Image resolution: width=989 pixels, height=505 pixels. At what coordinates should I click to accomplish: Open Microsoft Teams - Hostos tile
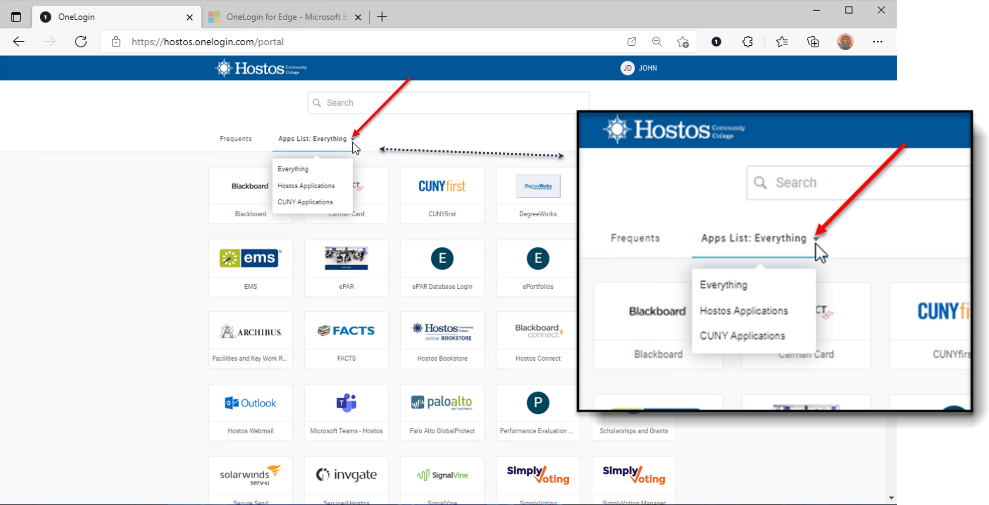[x=346, y=411]
